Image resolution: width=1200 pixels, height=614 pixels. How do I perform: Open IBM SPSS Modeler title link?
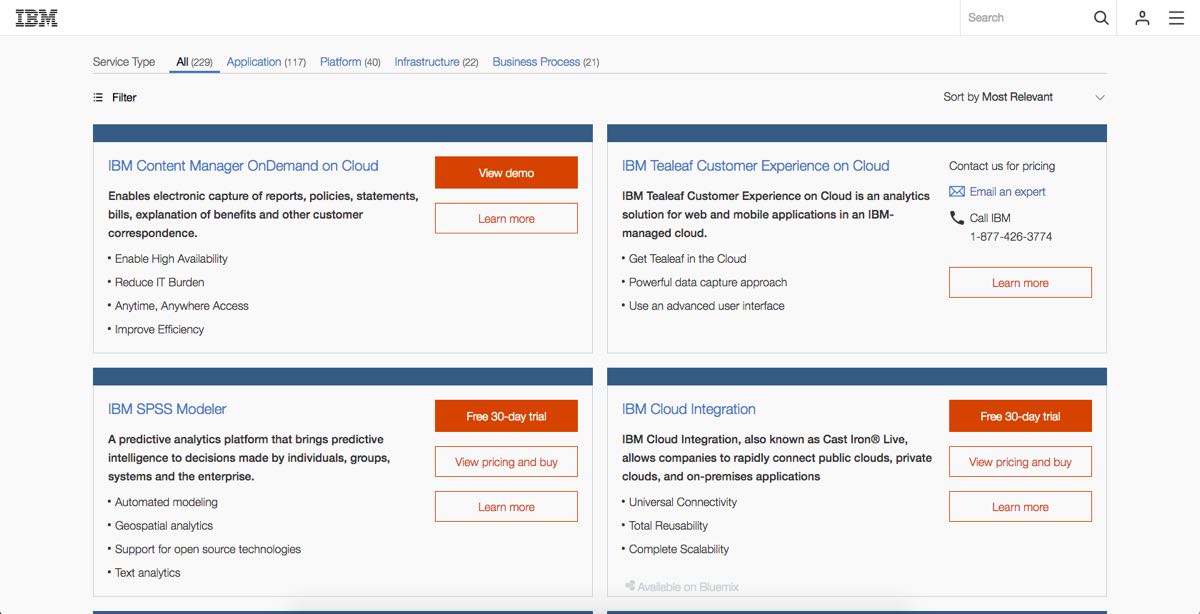click(x=167, y=409)
